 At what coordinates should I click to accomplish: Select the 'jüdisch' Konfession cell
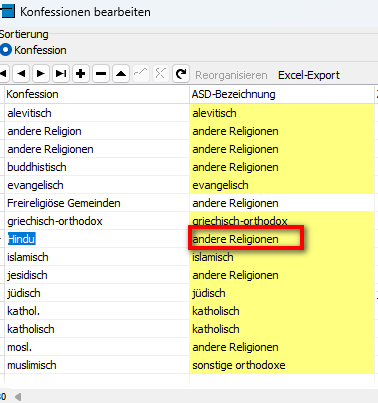point(97,293)
